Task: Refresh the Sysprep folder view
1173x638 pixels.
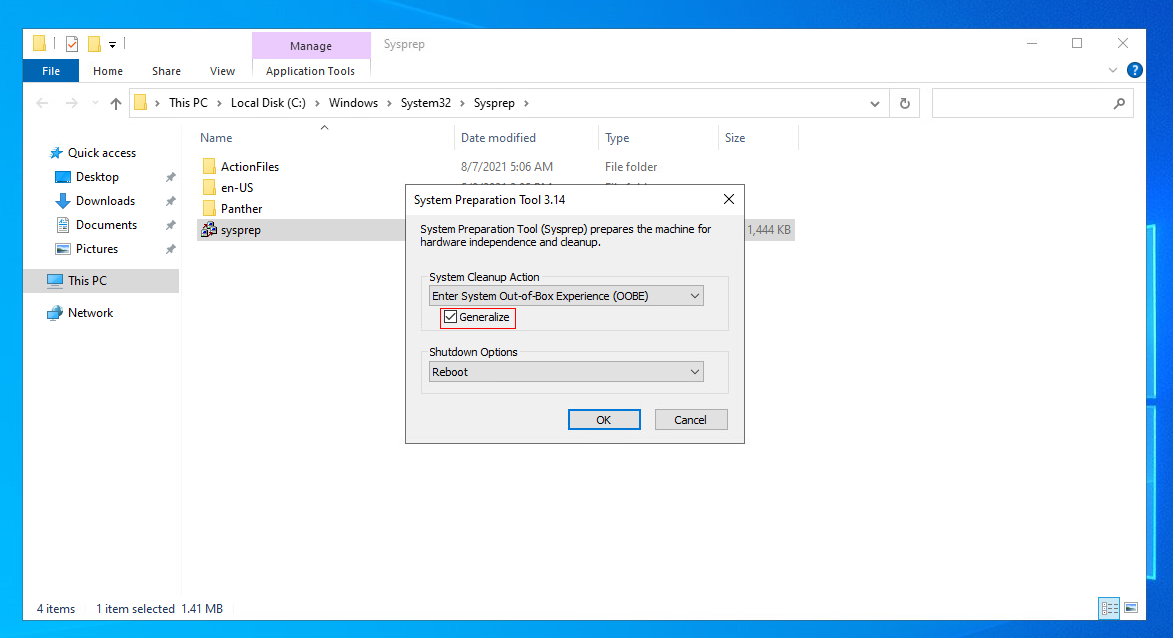Action: (904, 103)
